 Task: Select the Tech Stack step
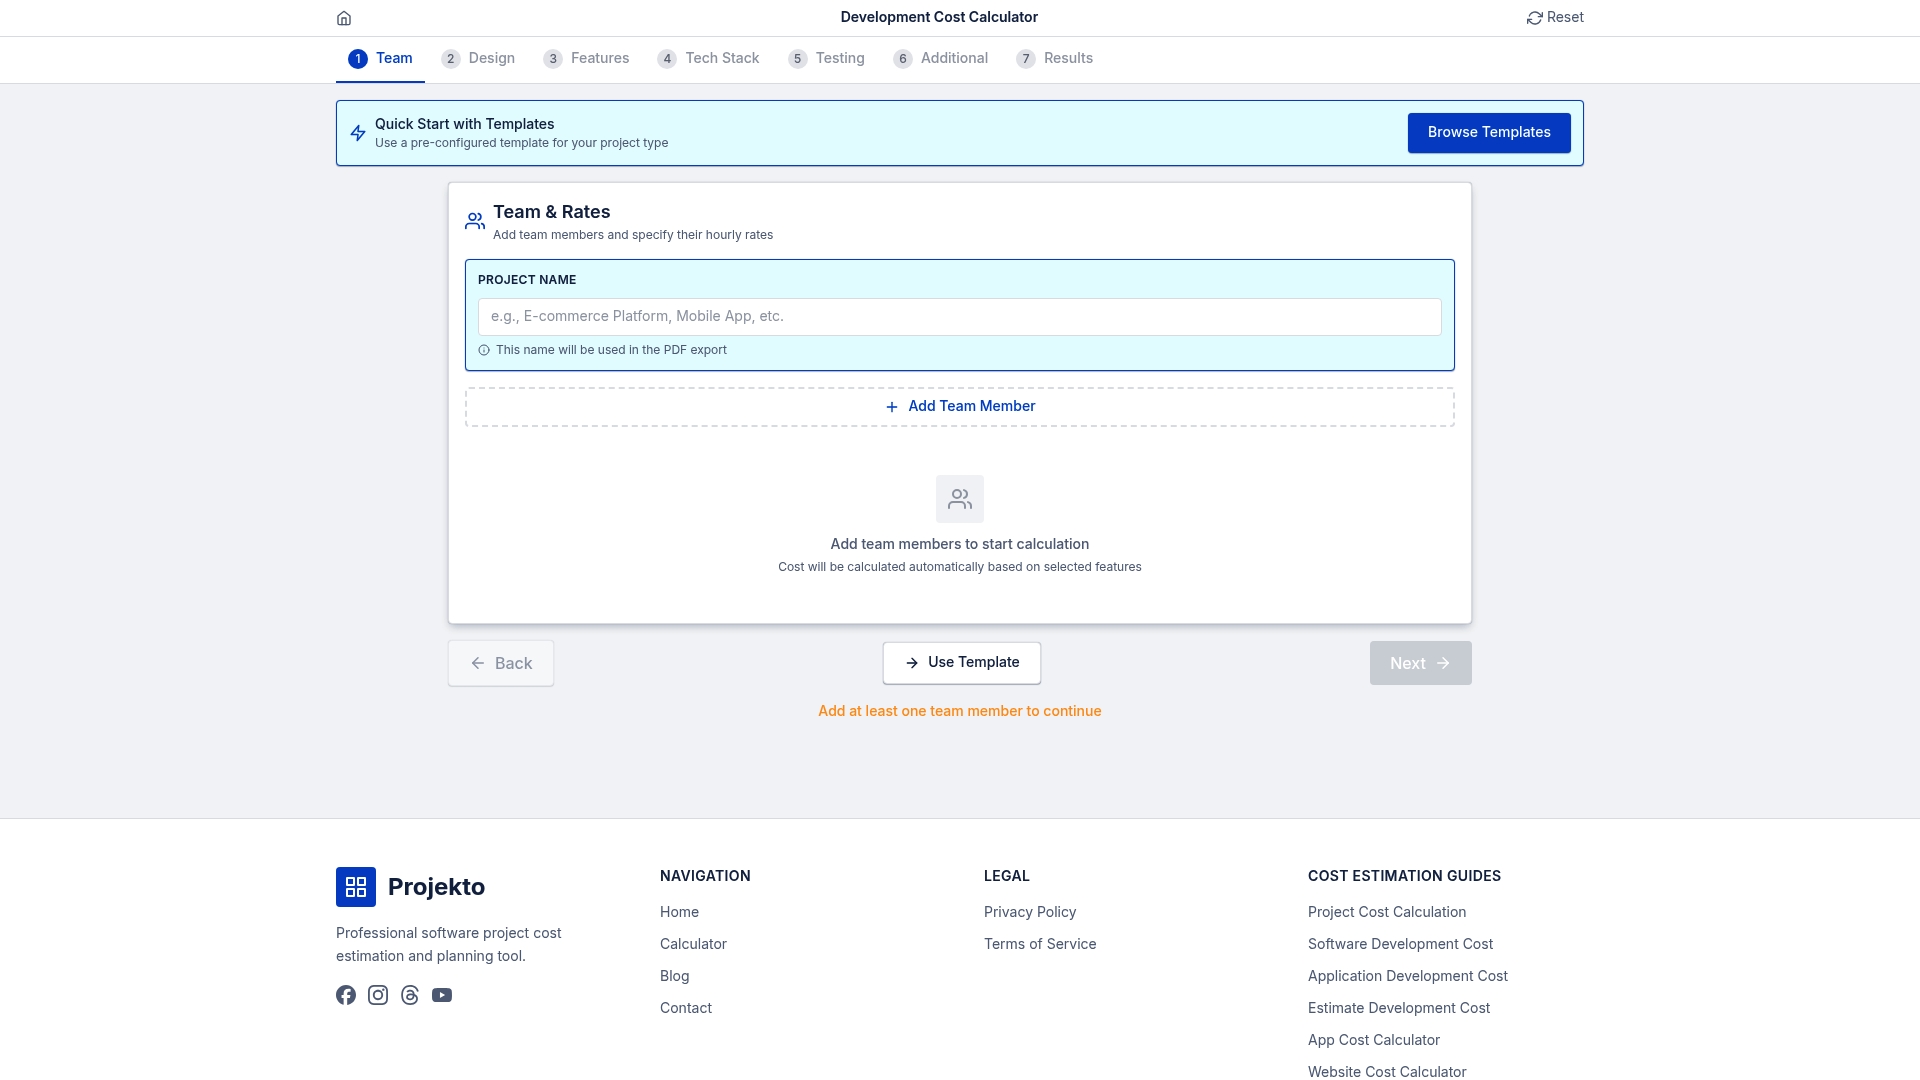(x=708, y=58)
